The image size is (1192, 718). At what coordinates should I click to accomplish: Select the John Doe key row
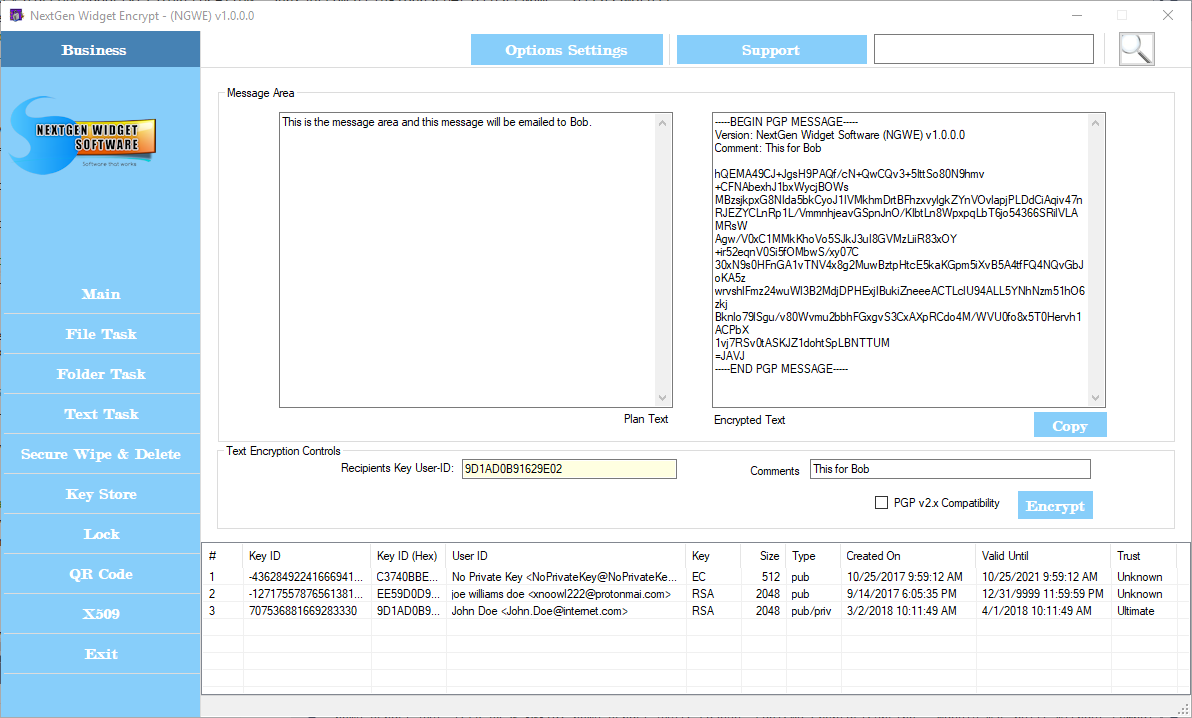(x=692, y=611)
